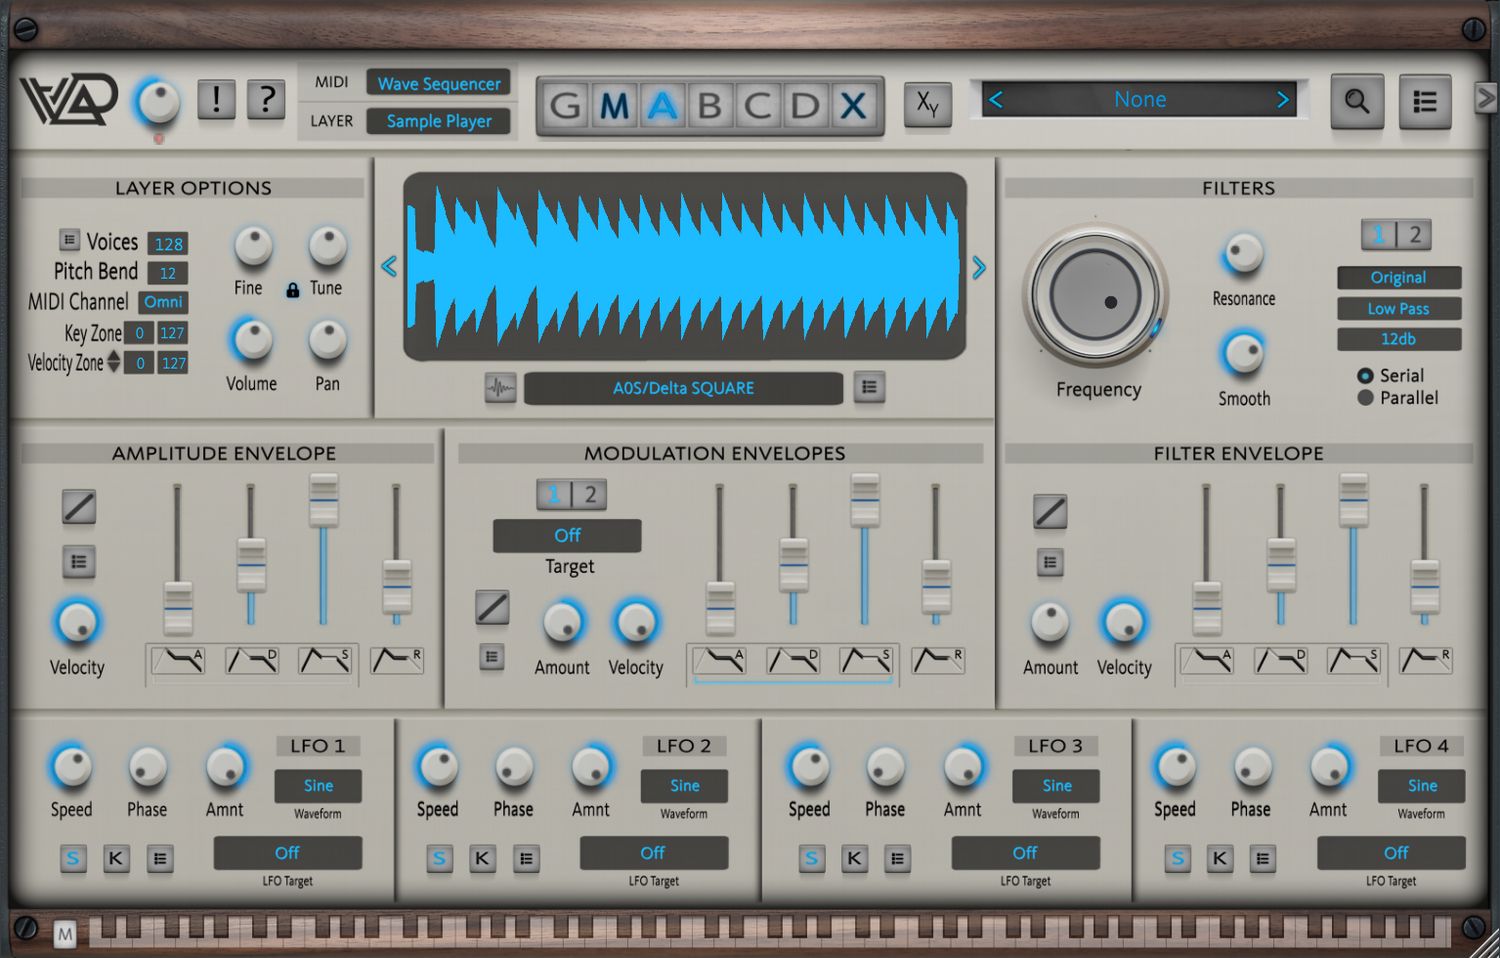
Task: Click the Sample Player layer button
Action: pyautogui.click(x=439, y=121)
